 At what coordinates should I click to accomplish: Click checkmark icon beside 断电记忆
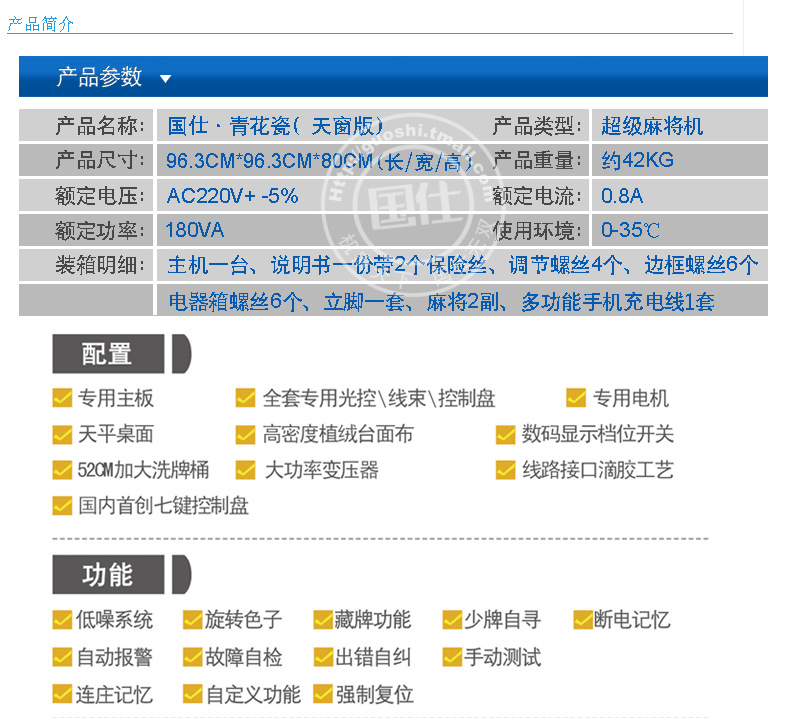tap(582, 620)
